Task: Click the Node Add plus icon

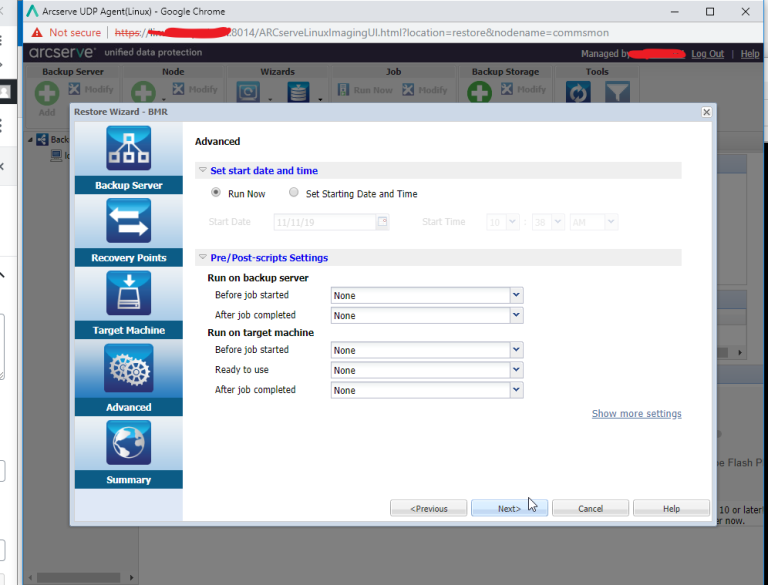Action: pos(143,93)
